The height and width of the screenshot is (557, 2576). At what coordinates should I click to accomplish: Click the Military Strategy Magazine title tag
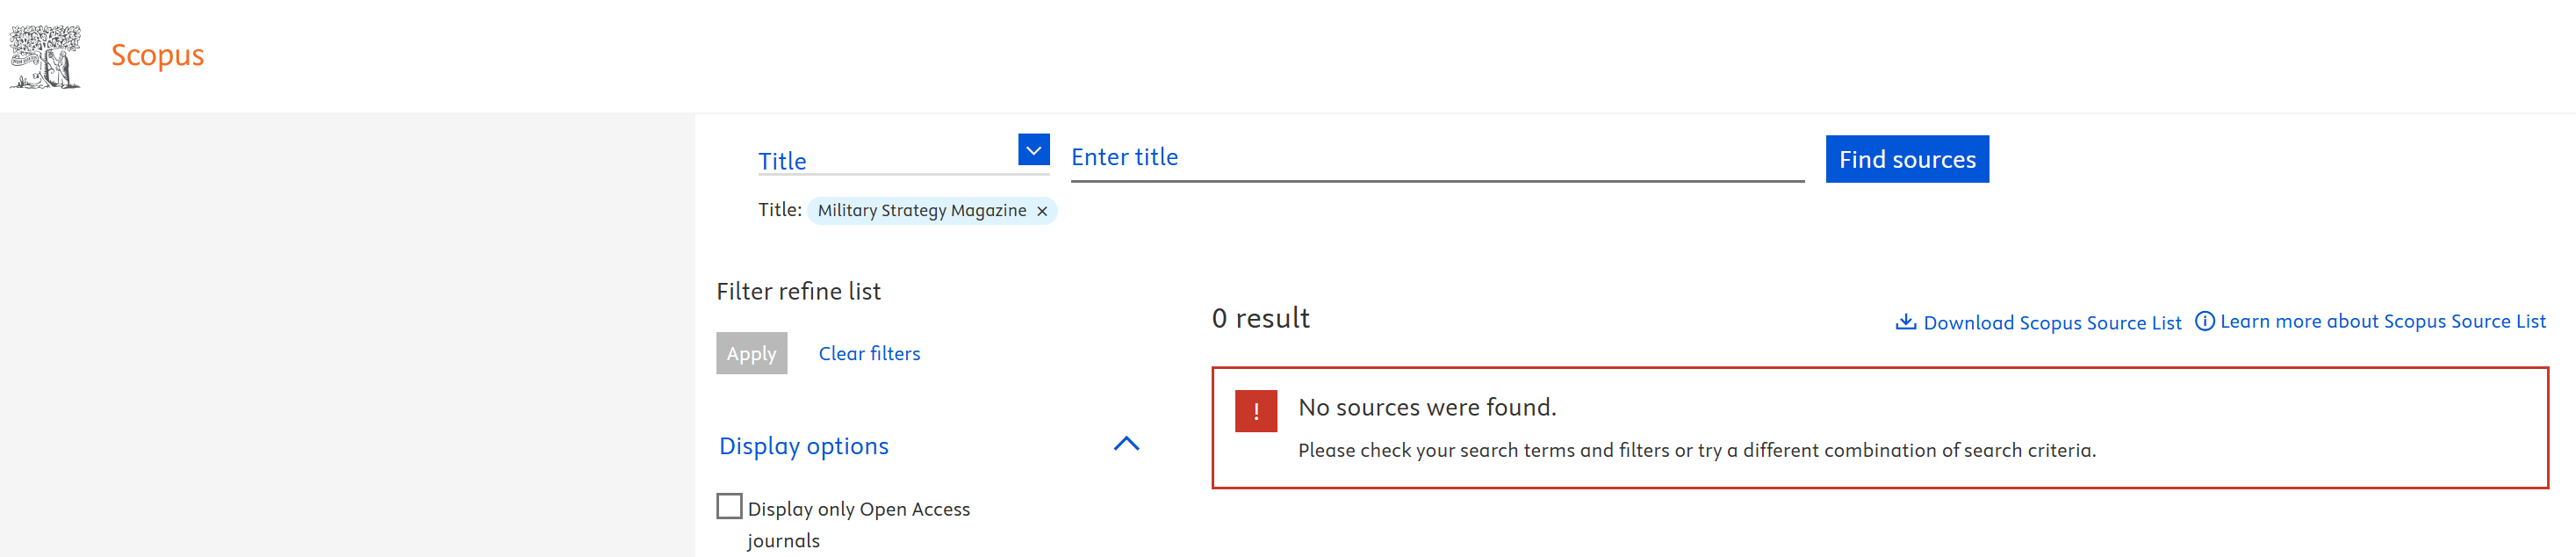tap(921, 211)
